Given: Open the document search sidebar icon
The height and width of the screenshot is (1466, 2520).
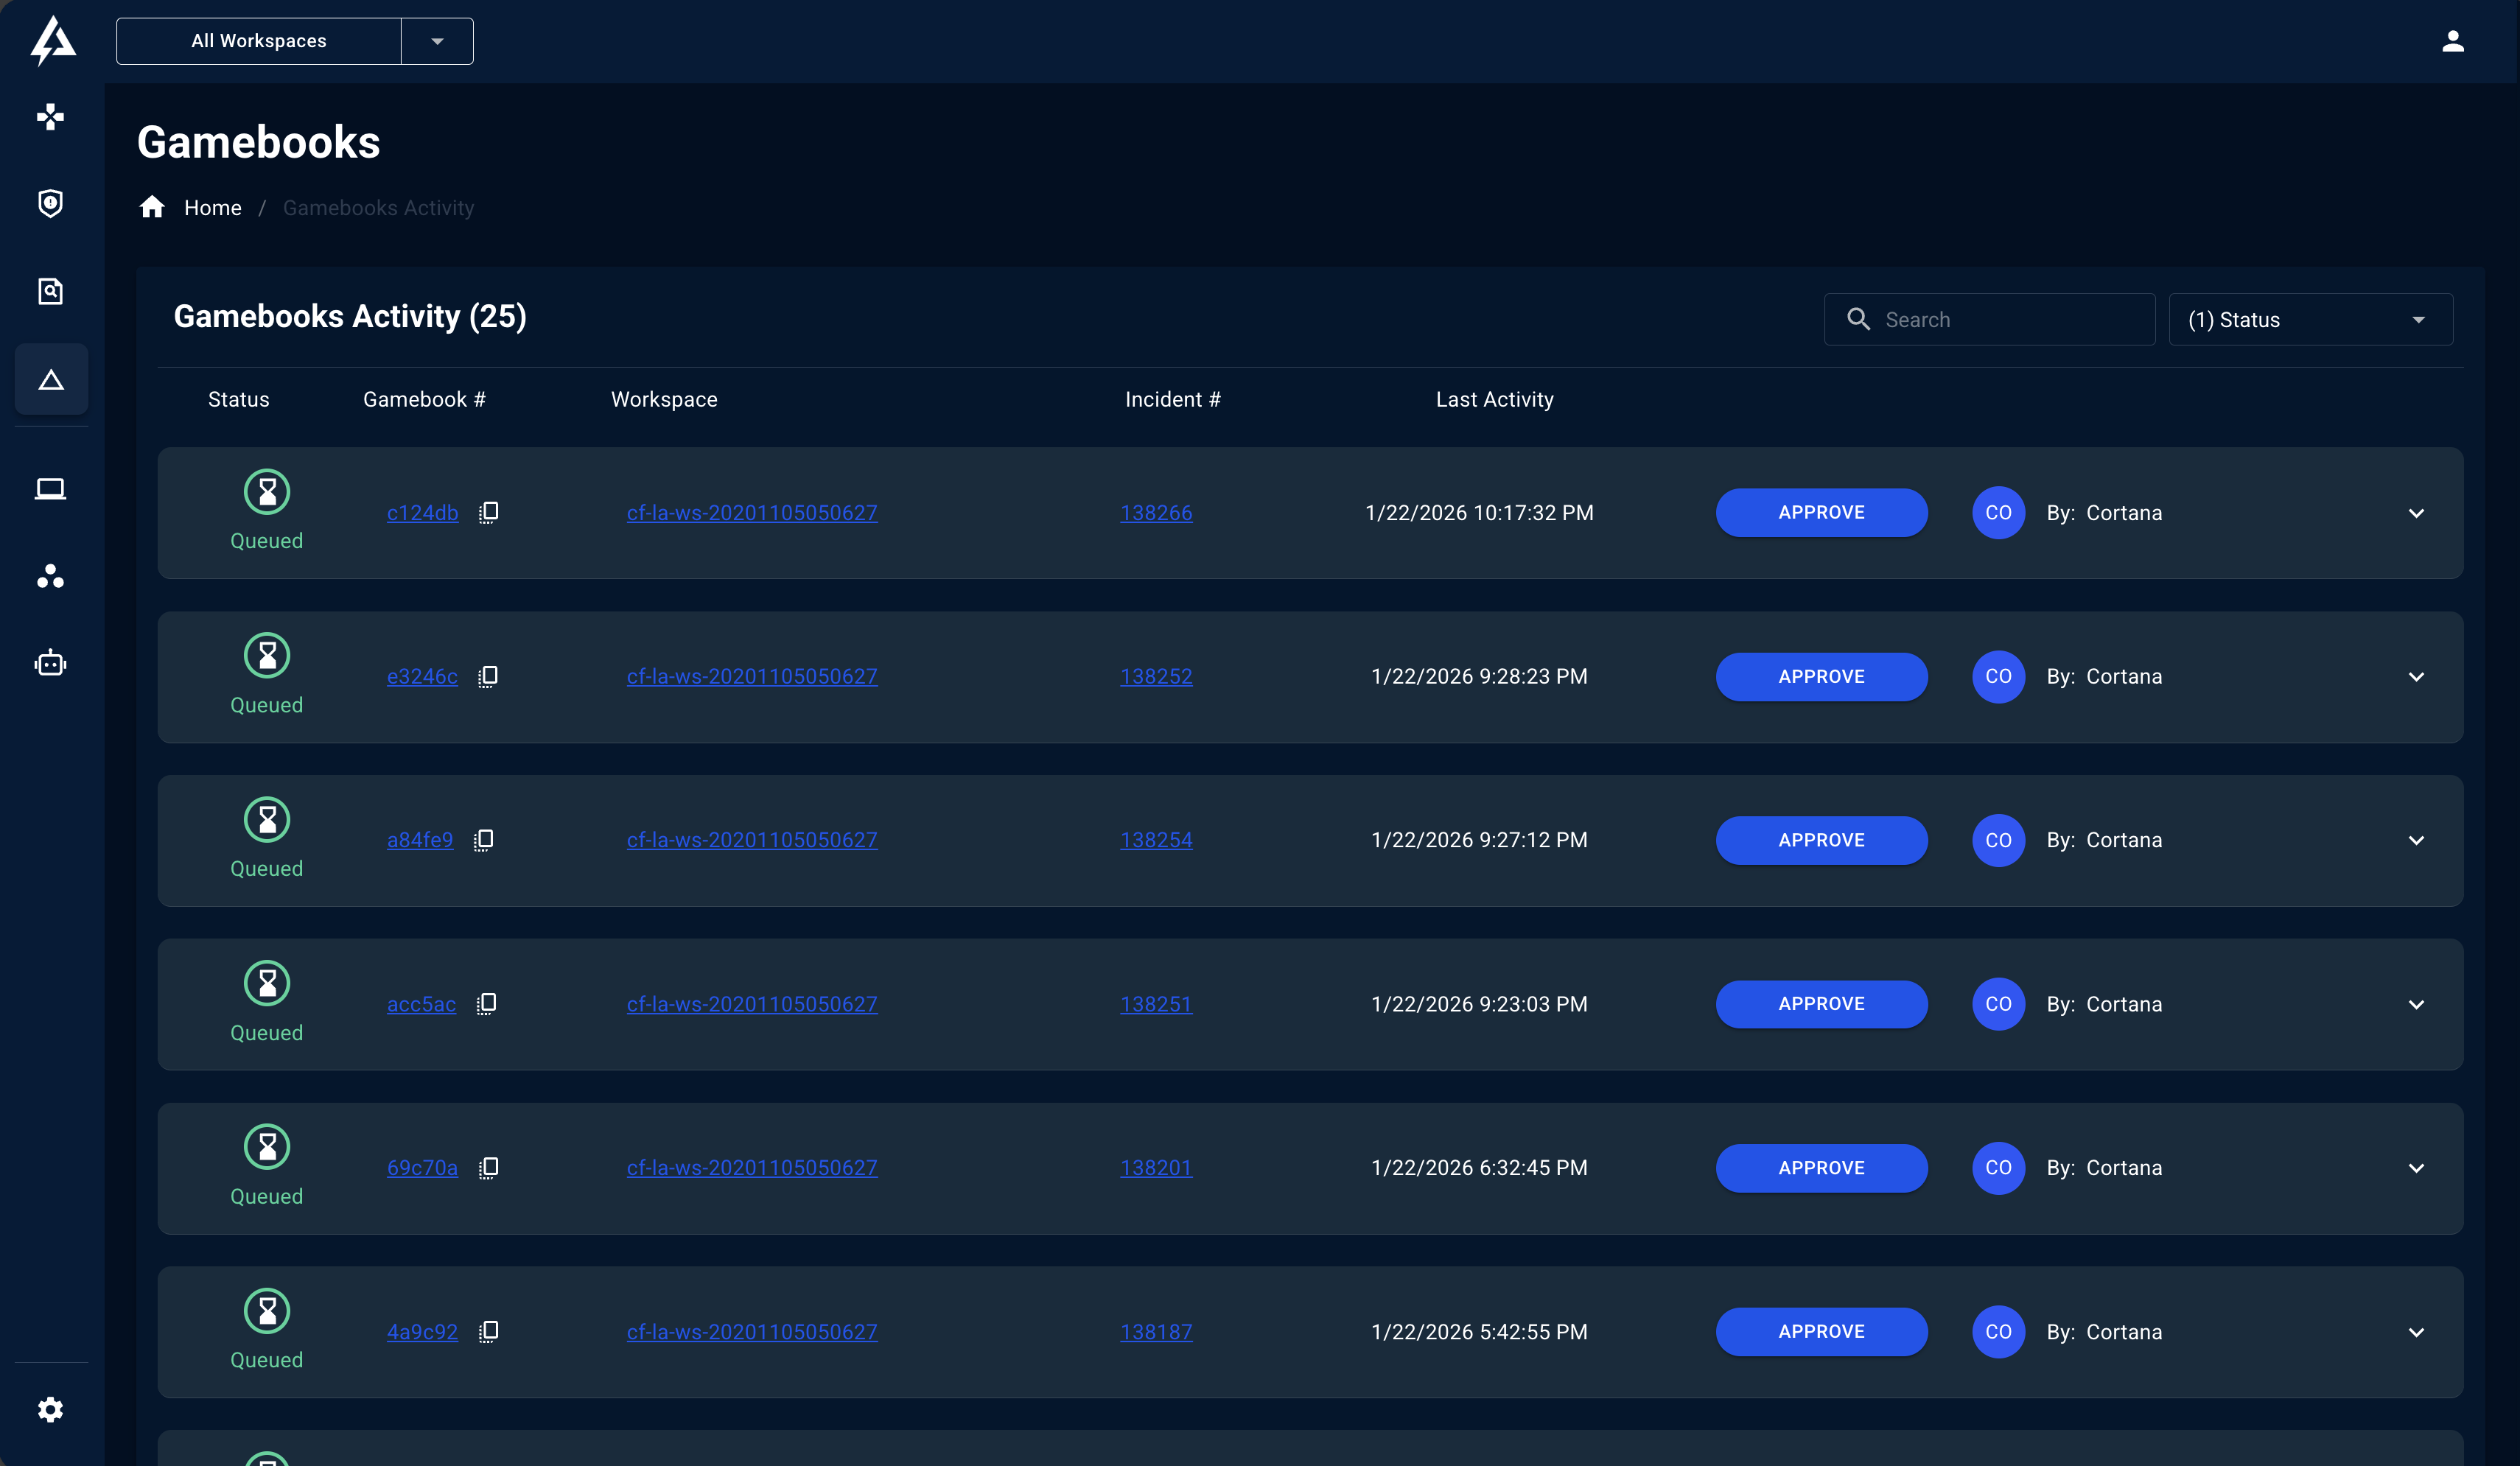Looking at the screenshot, I should pos(50,291).
